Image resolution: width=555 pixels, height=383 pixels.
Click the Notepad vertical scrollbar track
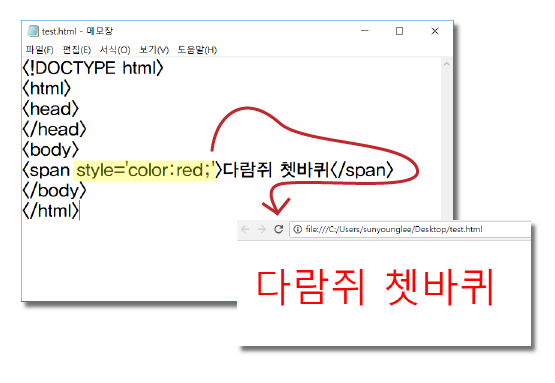[x=447, y=142]
